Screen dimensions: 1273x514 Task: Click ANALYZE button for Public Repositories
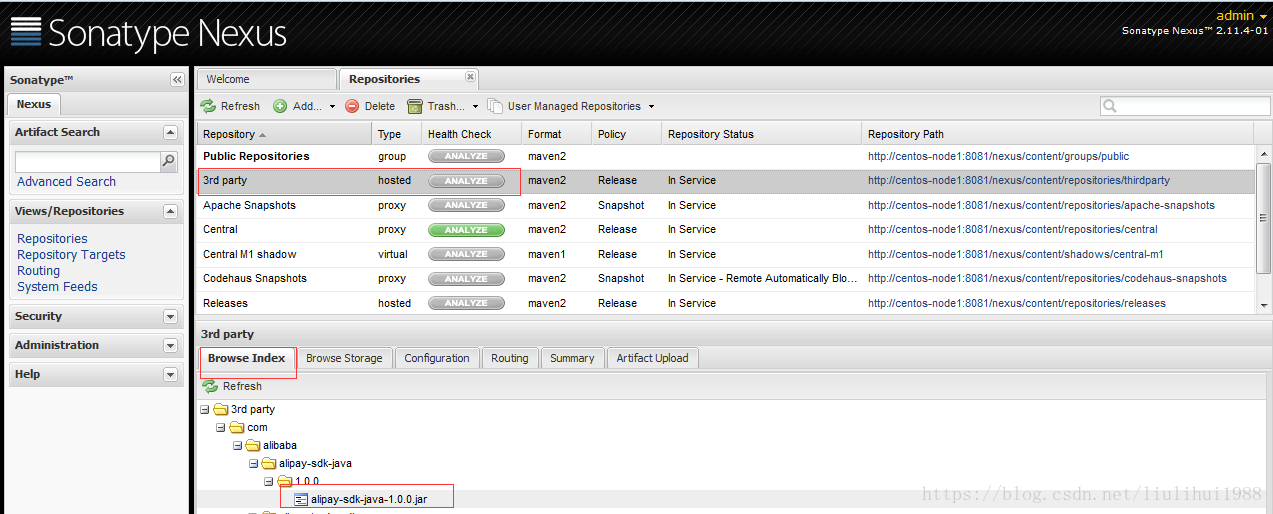466,156
